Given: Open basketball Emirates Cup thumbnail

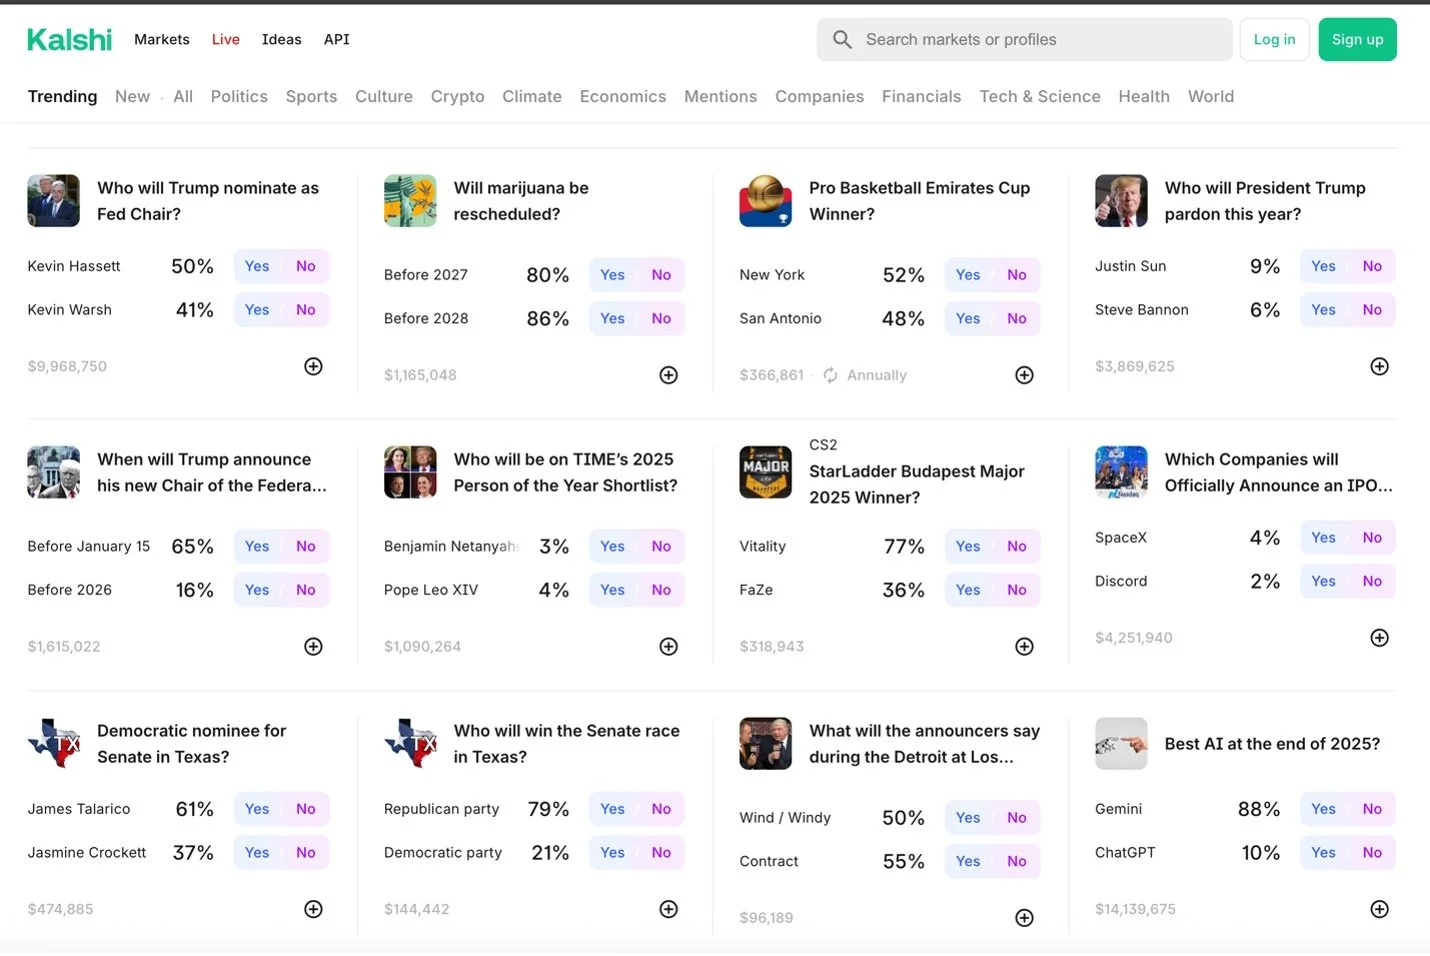Looking at the screenshot, I should pyautogui.click(x=765, y=200).
